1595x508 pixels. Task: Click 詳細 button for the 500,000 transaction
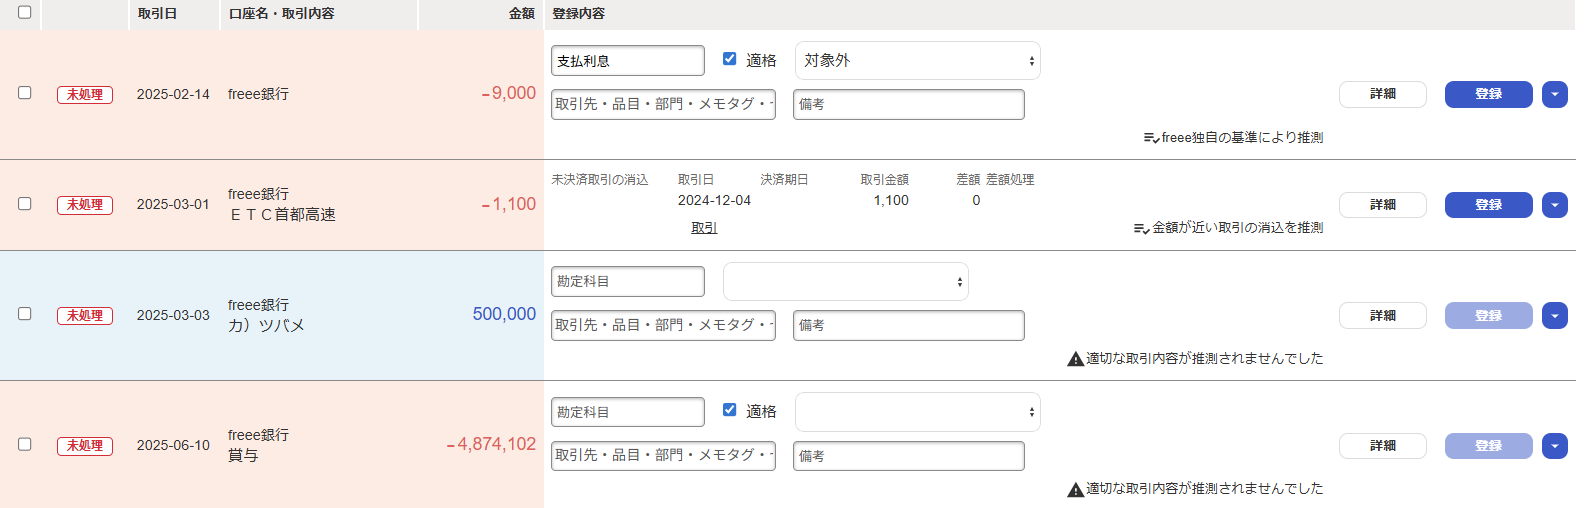pos(1382,316)
